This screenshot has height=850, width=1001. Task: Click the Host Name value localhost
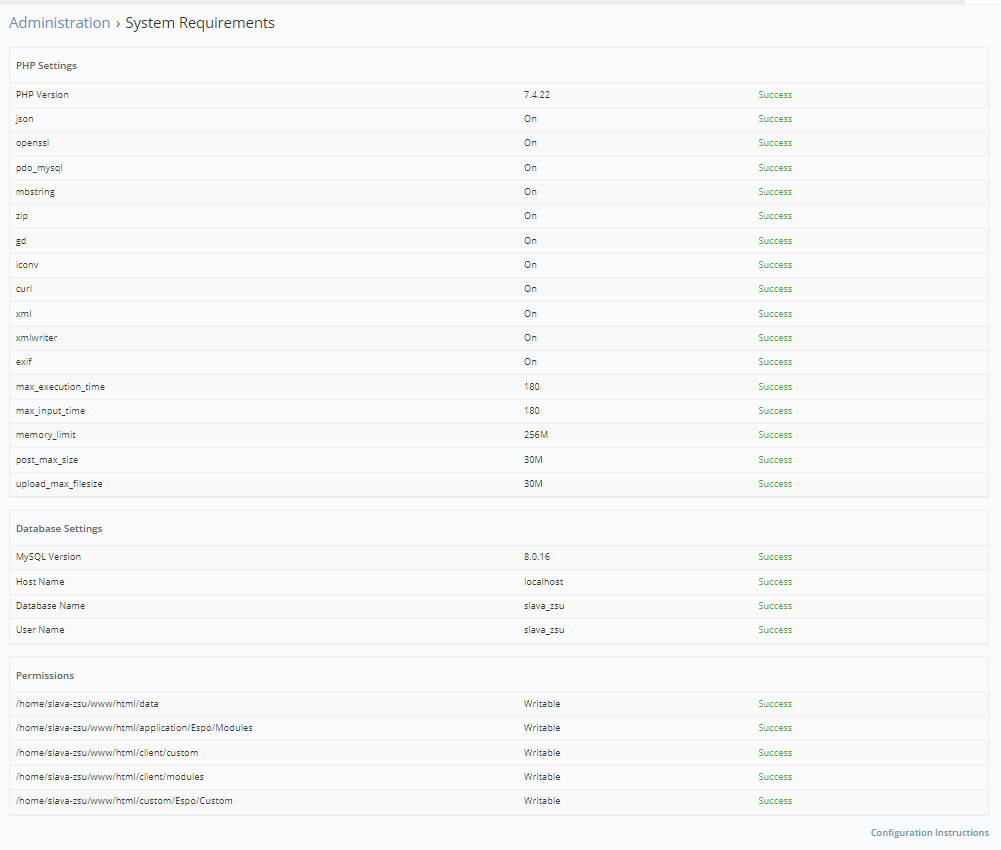pos(544,582)
